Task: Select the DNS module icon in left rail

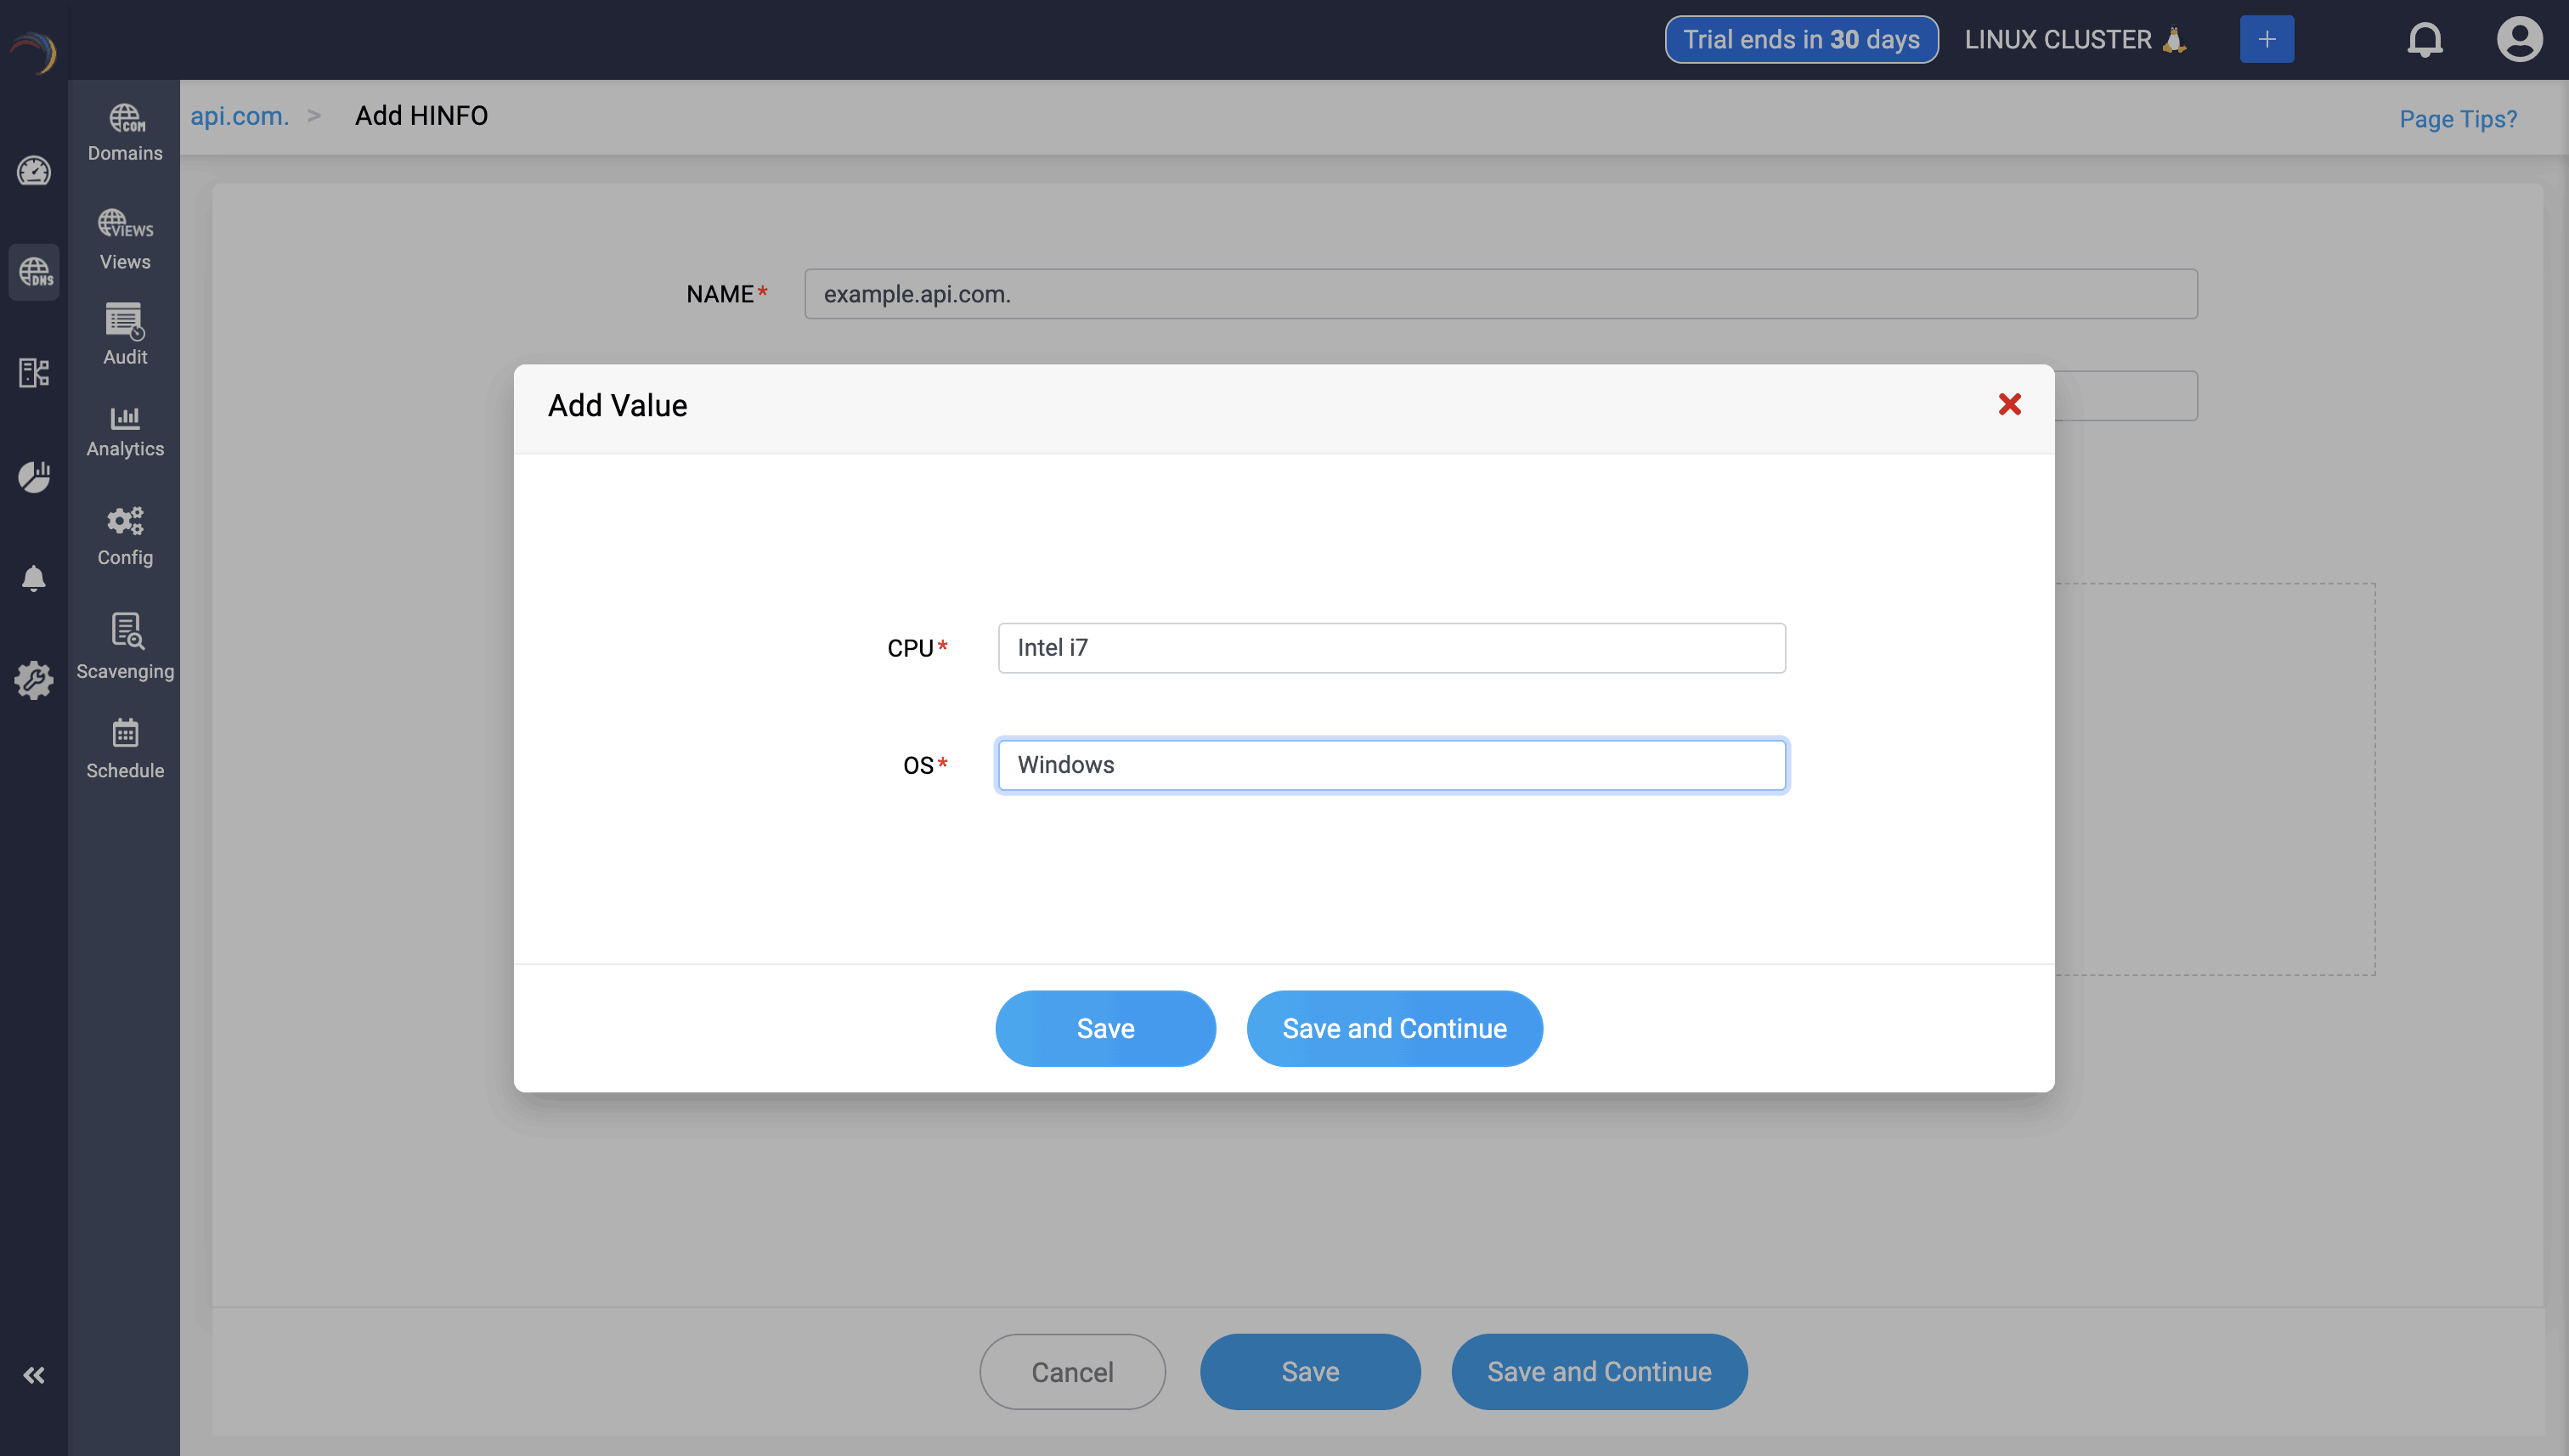Action: click(x=34, y=272)
